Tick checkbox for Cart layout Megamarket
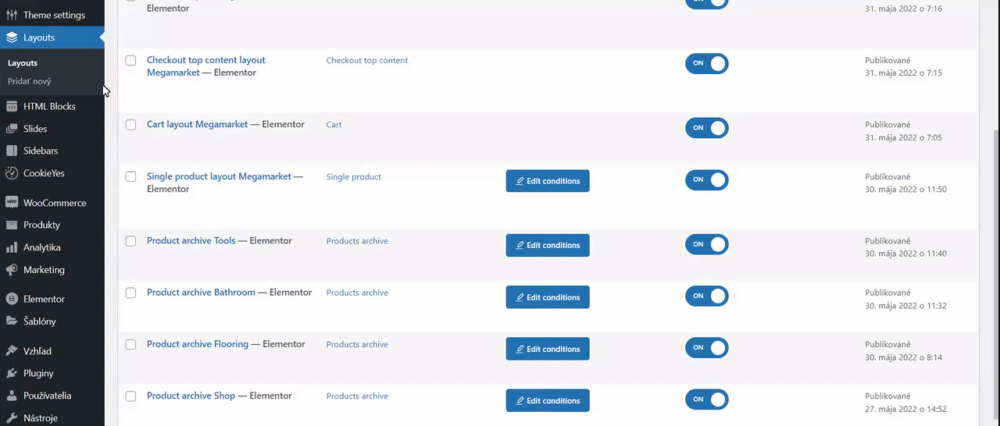The width and height of the screenshot is (1000, 426). 131,125
